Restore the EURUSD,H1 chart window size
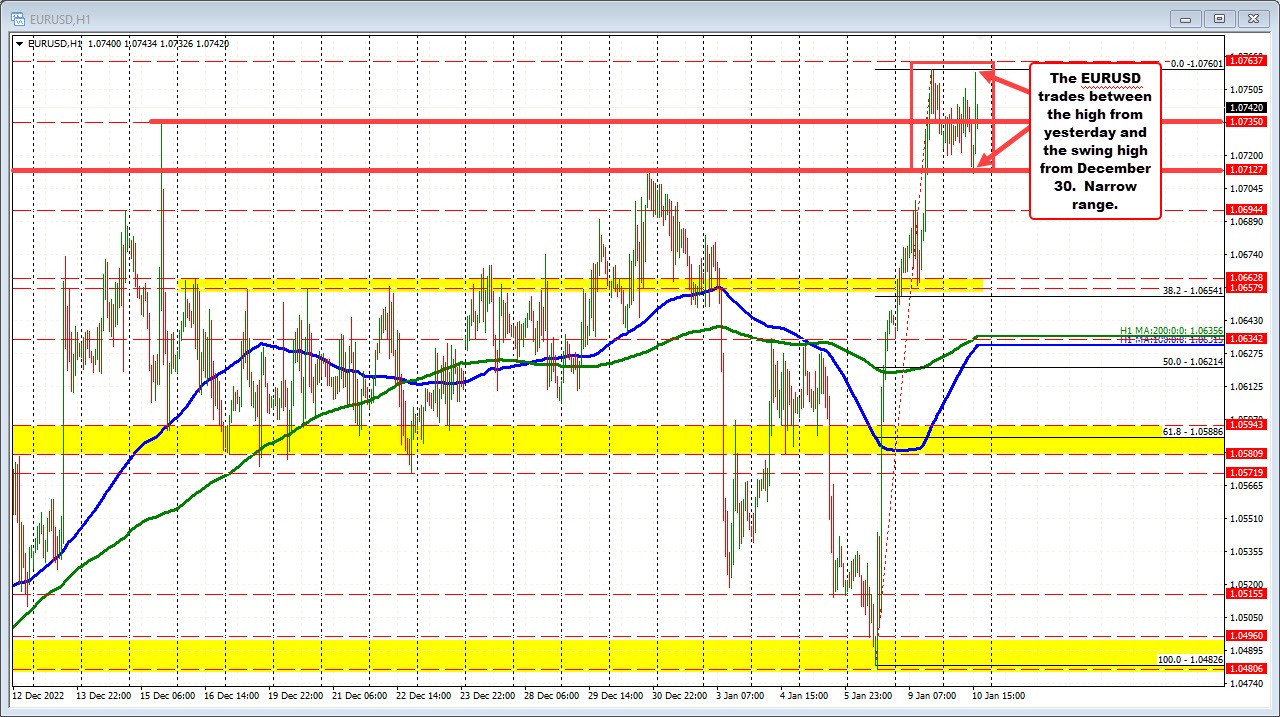The width and height of the screenshot is (1280, 717). pos(1219,18)
